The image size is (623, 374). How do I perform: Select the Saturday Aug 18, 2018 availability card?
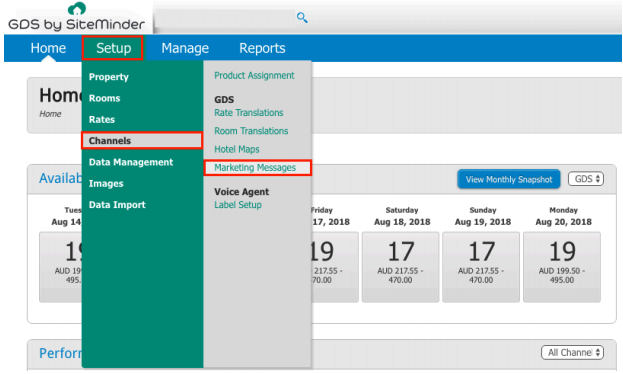[400, 267]
